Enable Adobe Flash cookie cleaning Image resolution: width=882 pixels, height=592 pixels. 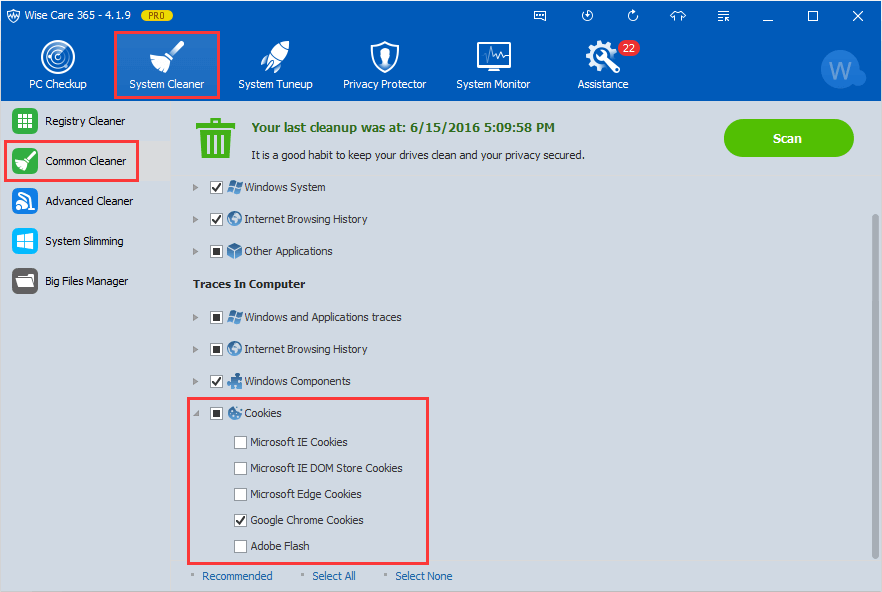(x=240, y=546)
